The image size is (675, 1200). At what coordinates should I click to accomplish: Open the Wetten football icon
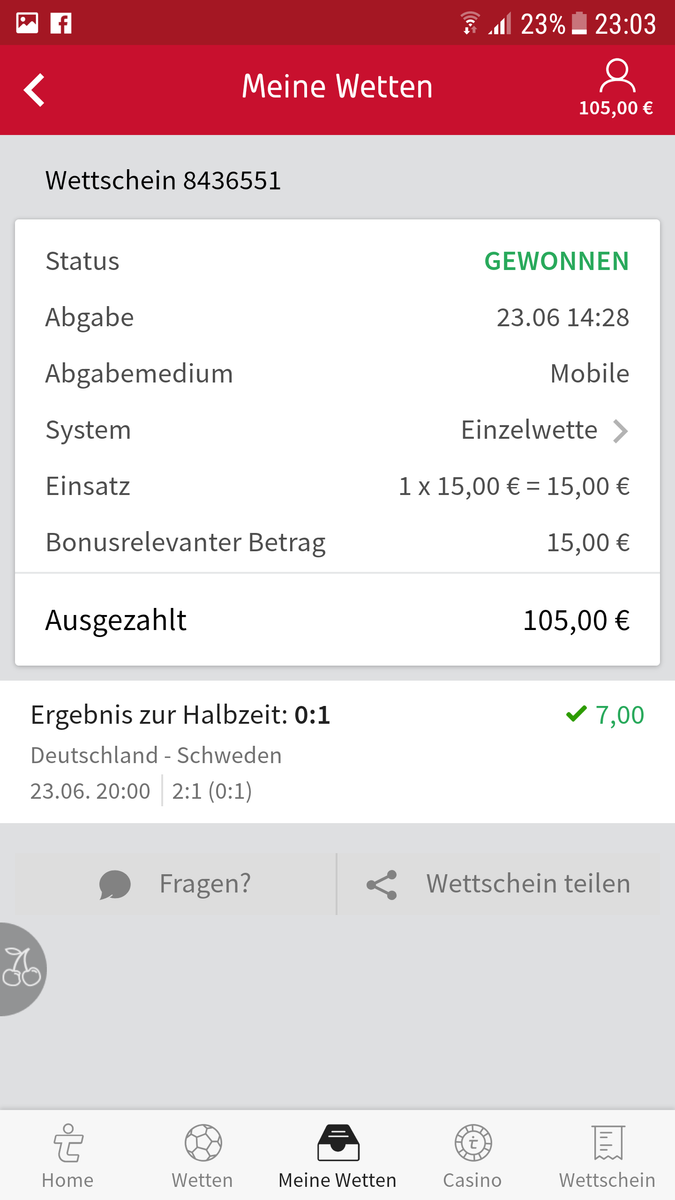coord(203,1143)
